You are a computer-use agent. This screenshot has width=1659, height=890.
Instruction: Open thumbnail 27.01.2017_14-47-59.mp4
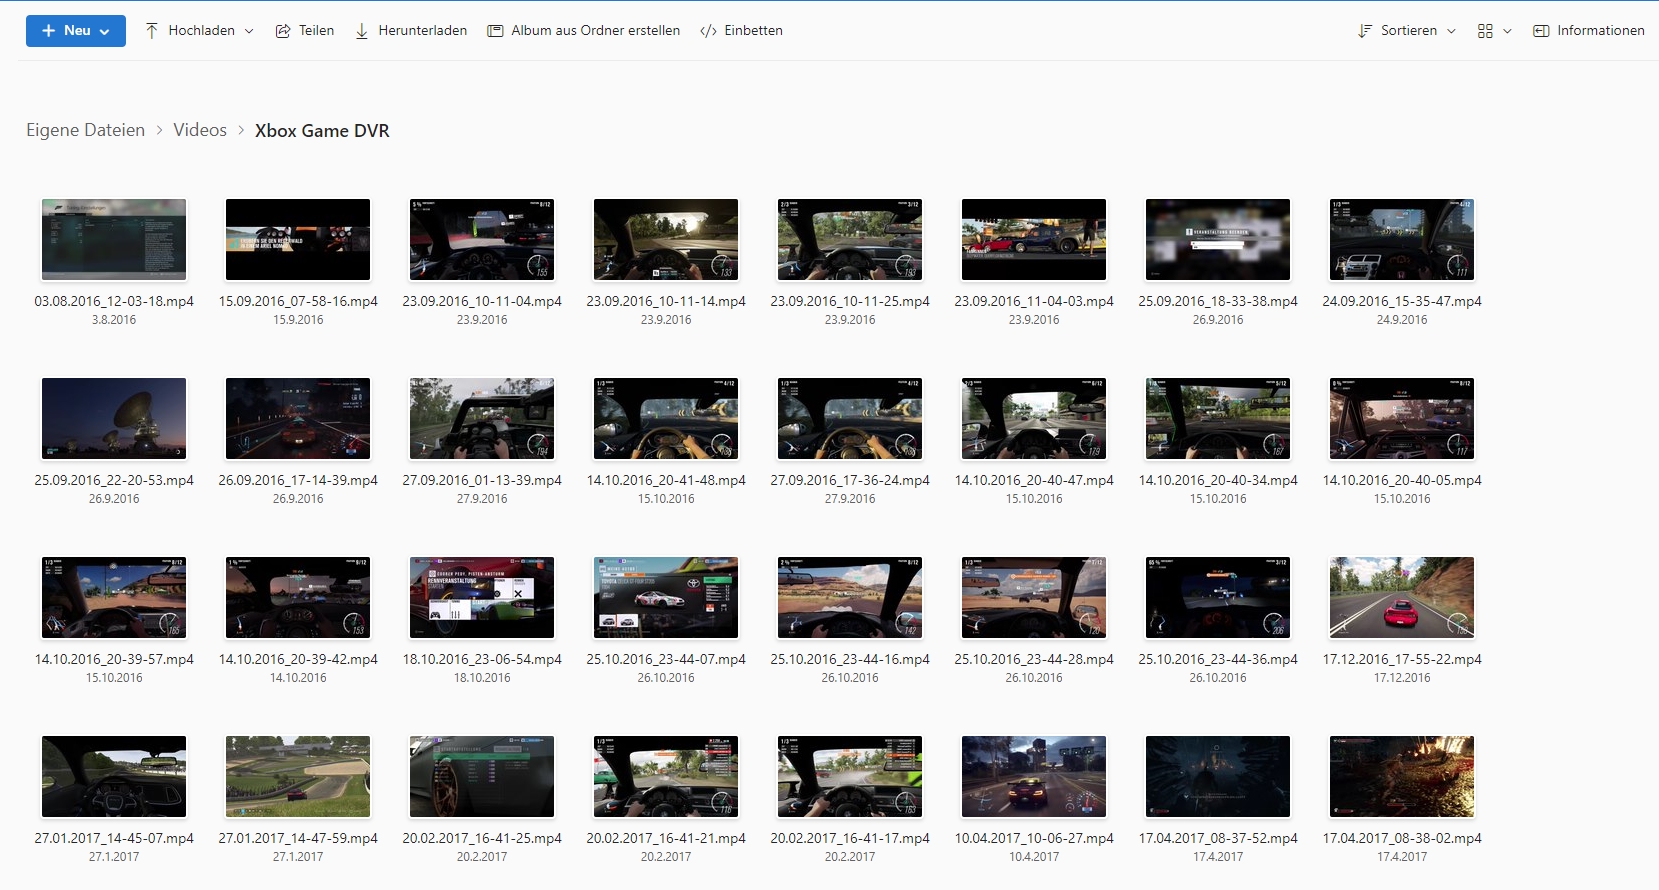coord(298,776)
